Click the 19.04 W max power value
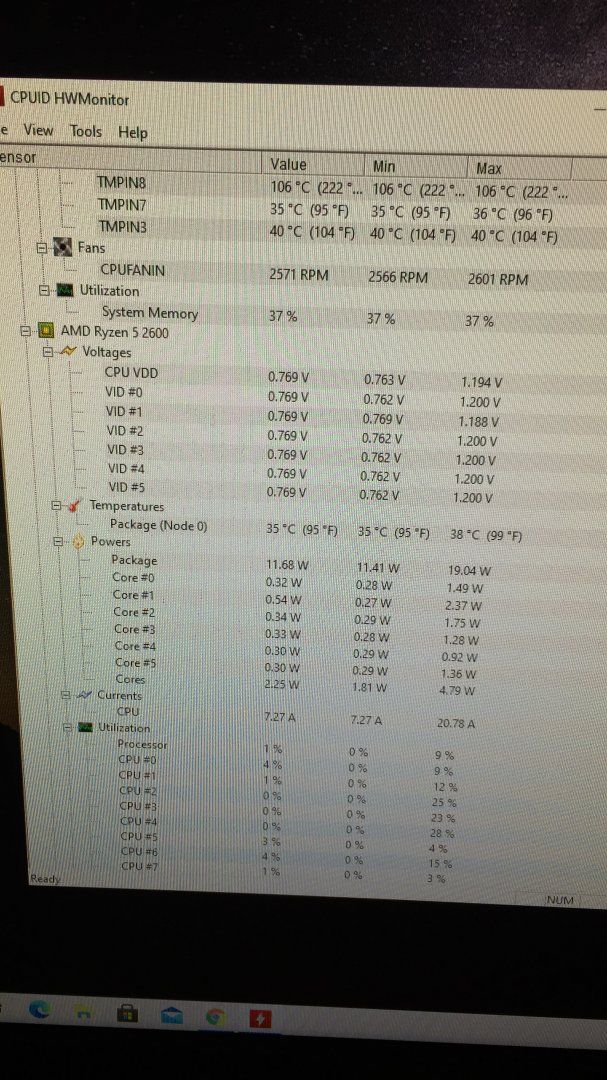Image resolution: width=607 pixels, height=1080 pixels. 469,570
